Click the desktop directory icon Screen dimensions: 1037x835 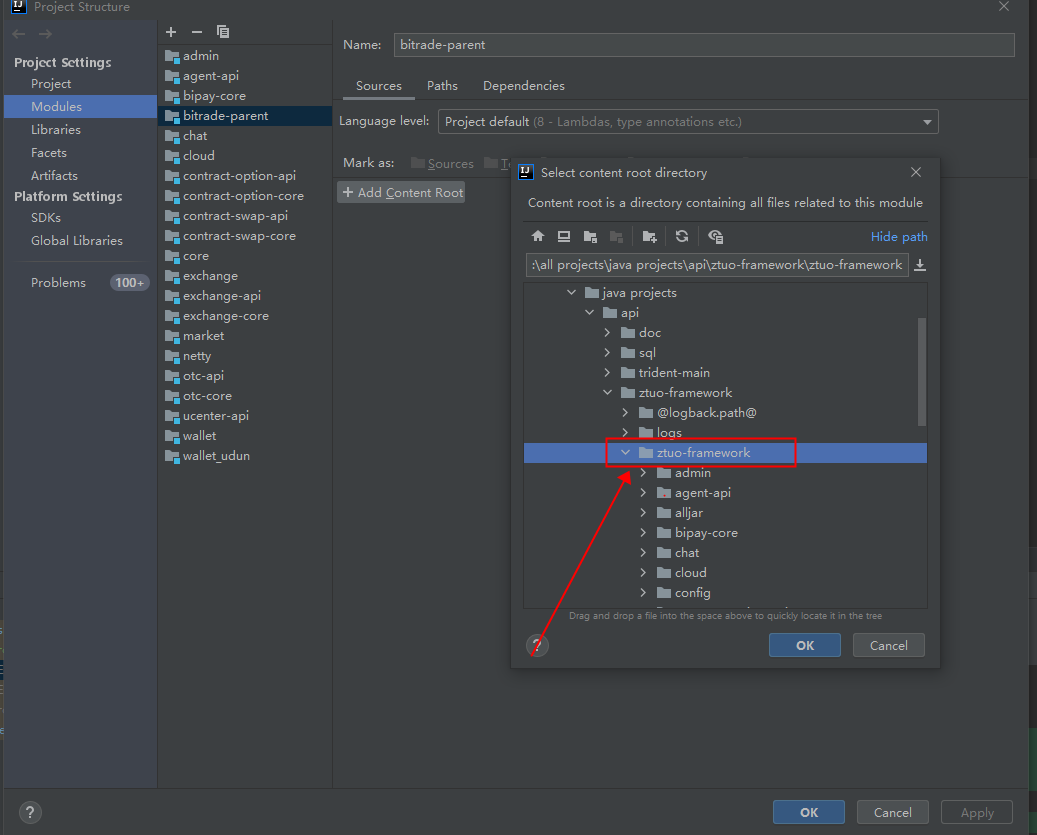[563, 236]
